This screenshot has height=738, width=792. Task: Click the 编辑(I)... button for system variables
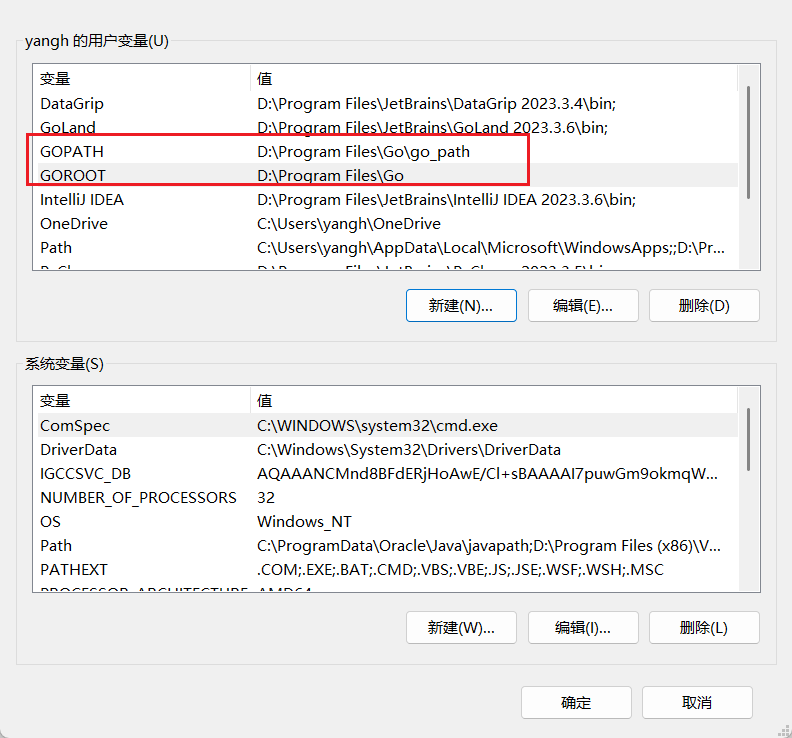pos(583,628)
